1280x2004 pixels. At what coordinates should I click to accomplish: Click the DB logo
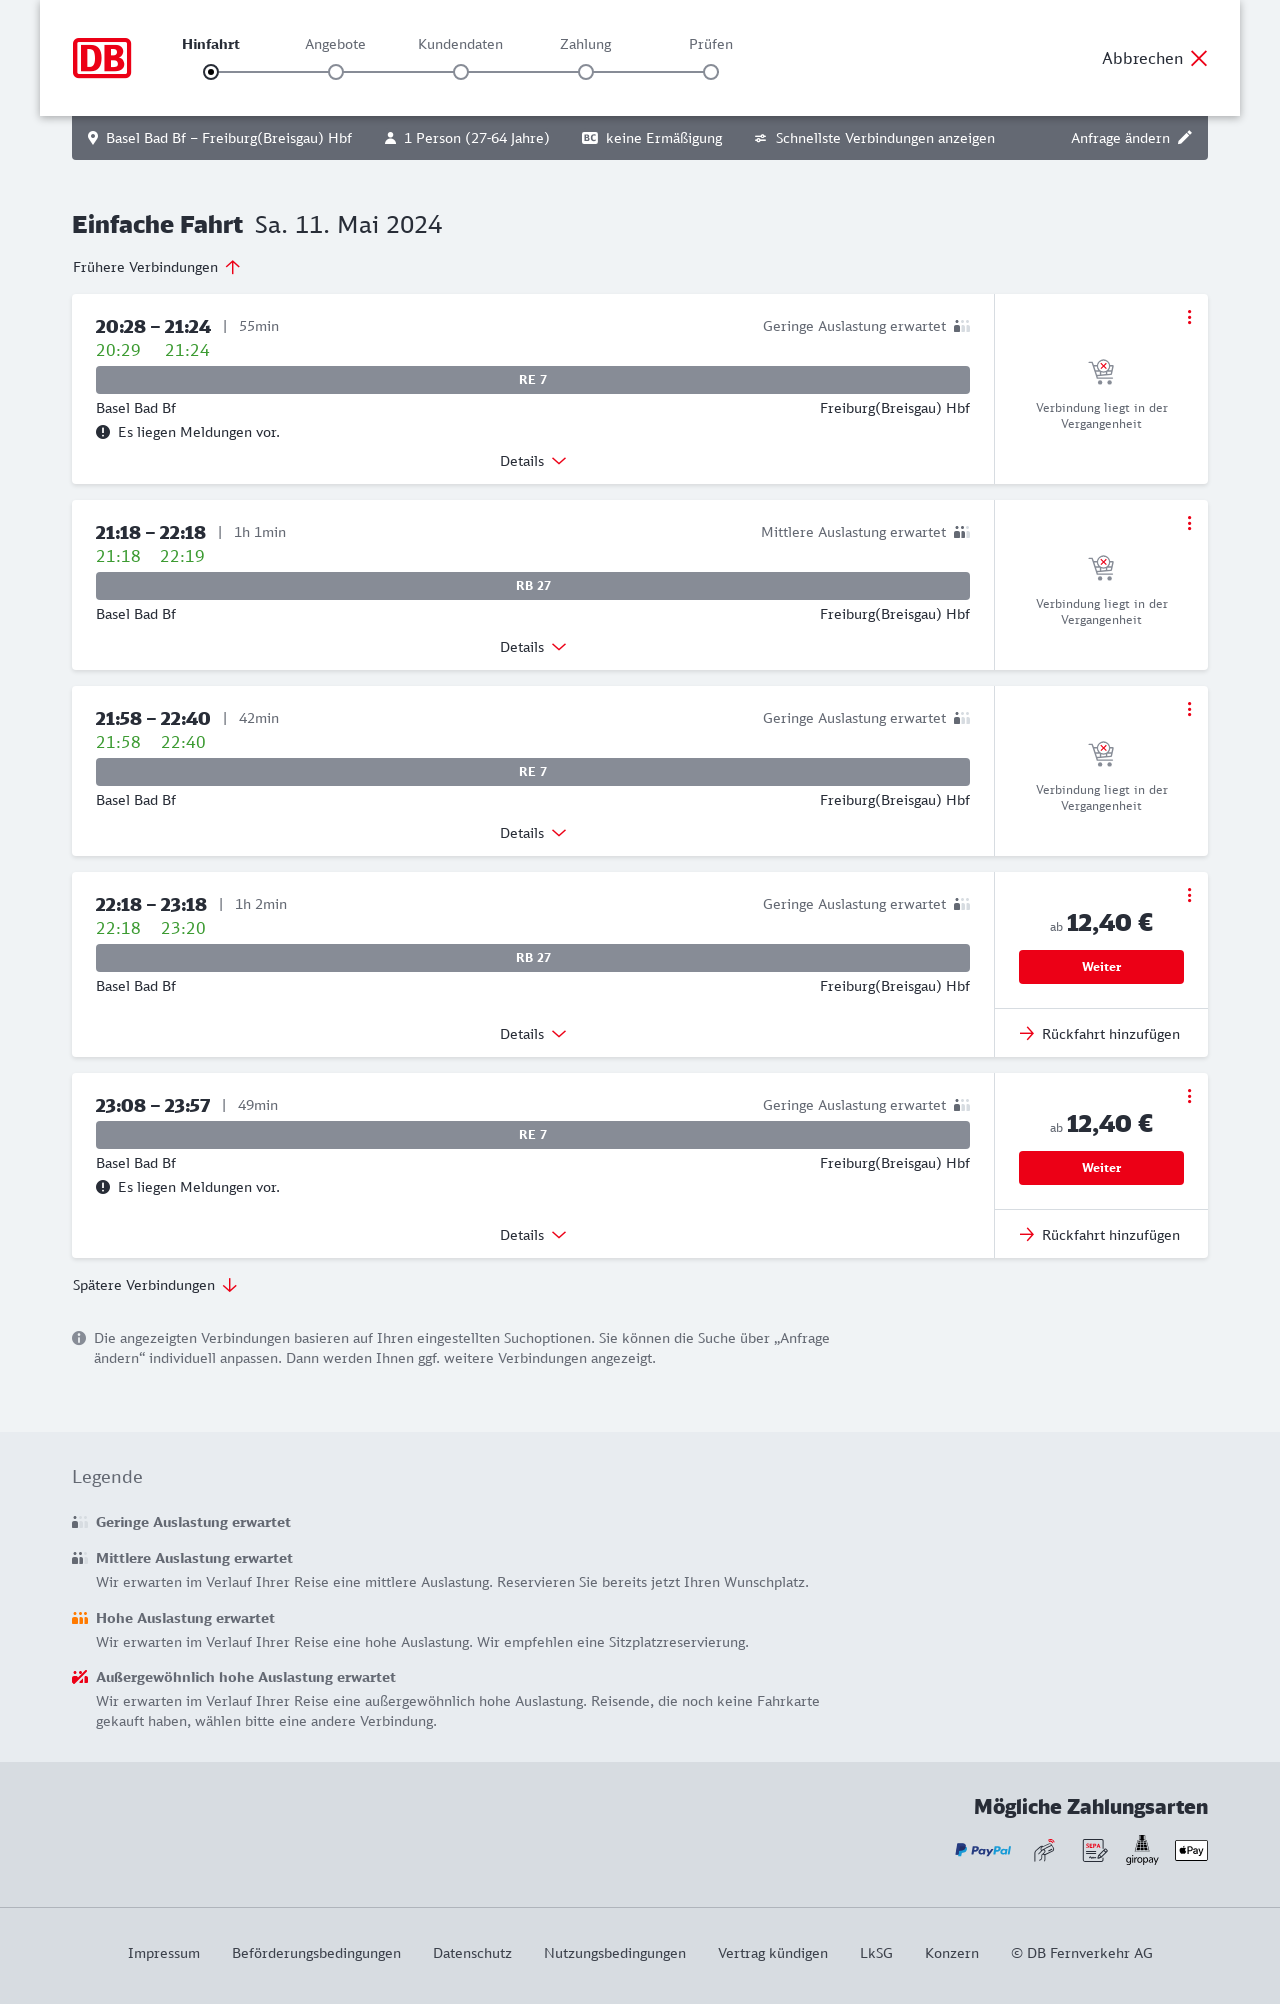coord(102,58)
